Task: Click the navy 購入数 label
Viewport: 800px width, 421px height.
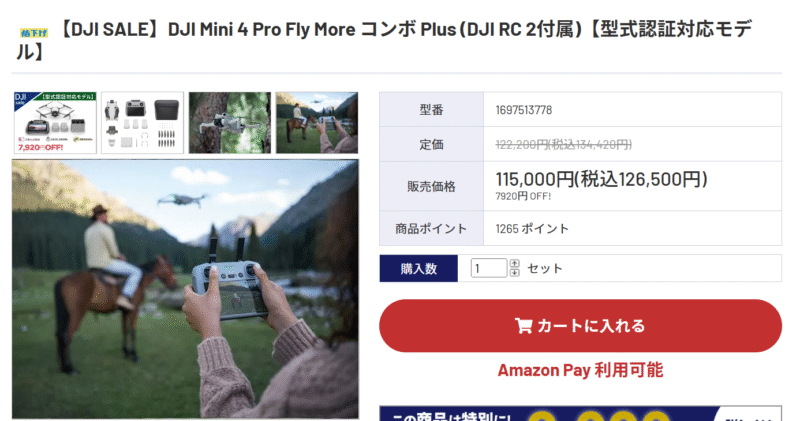Action: click(x=418, y=268)
